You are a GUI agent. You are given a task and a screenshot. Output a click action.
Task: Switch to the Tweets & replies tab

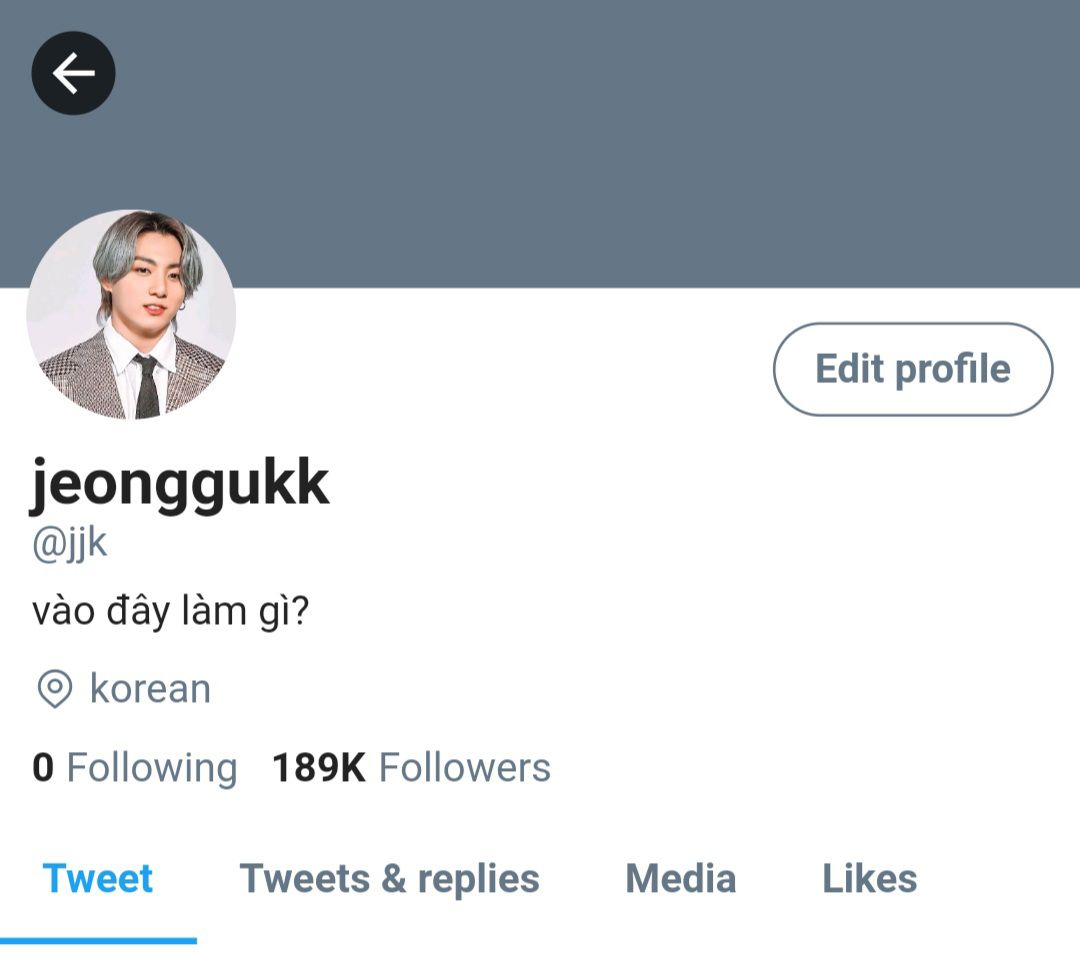click(389, 879)
